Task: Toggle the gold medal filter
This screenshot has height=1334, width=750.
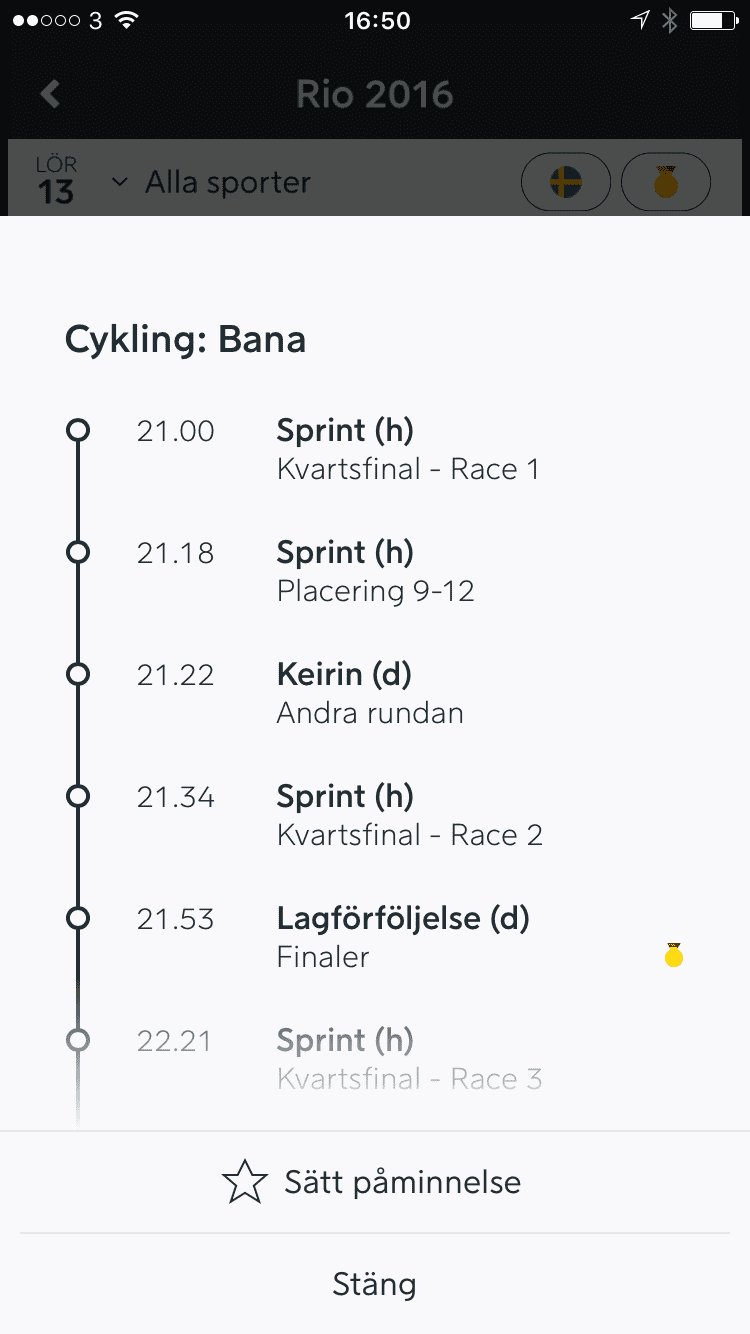Action: (x=666, y=183)
